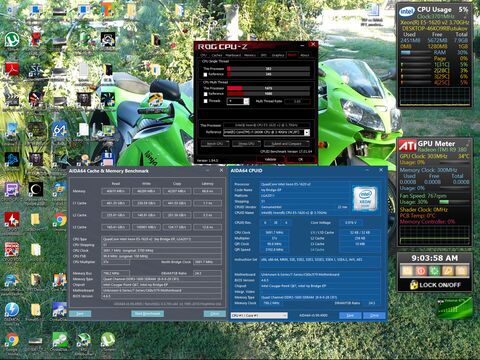Viewport: 480px width, 360px height.
Task: Click Save in the AIDA64 CPUID window
Action: coord(350,315)
